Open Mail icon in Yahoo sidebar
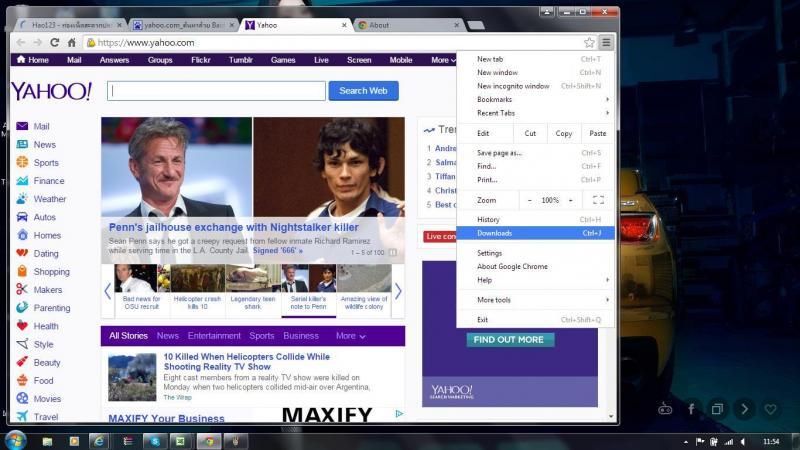Viewport: 800px width, 450px height. point(22,126)
